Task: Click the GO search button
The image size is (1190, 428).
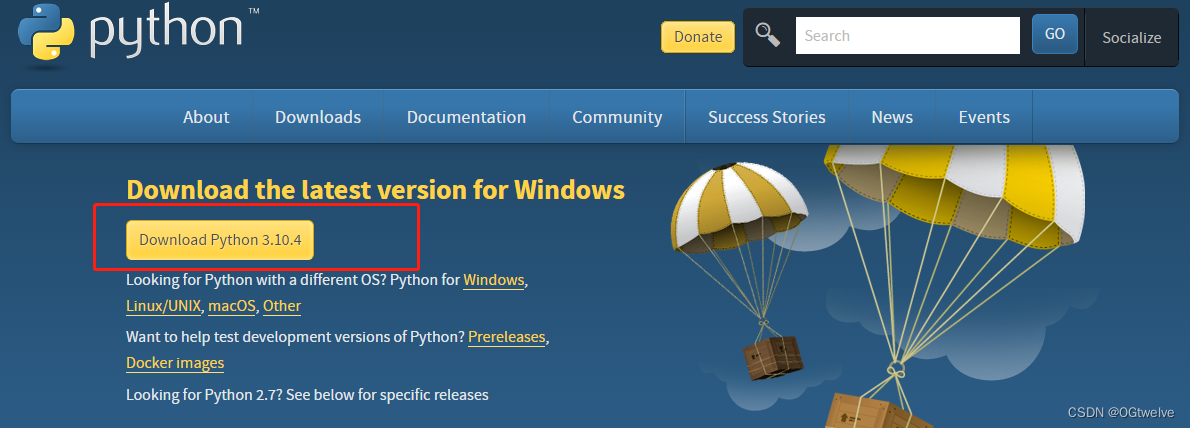Action: coord(1054,34)
